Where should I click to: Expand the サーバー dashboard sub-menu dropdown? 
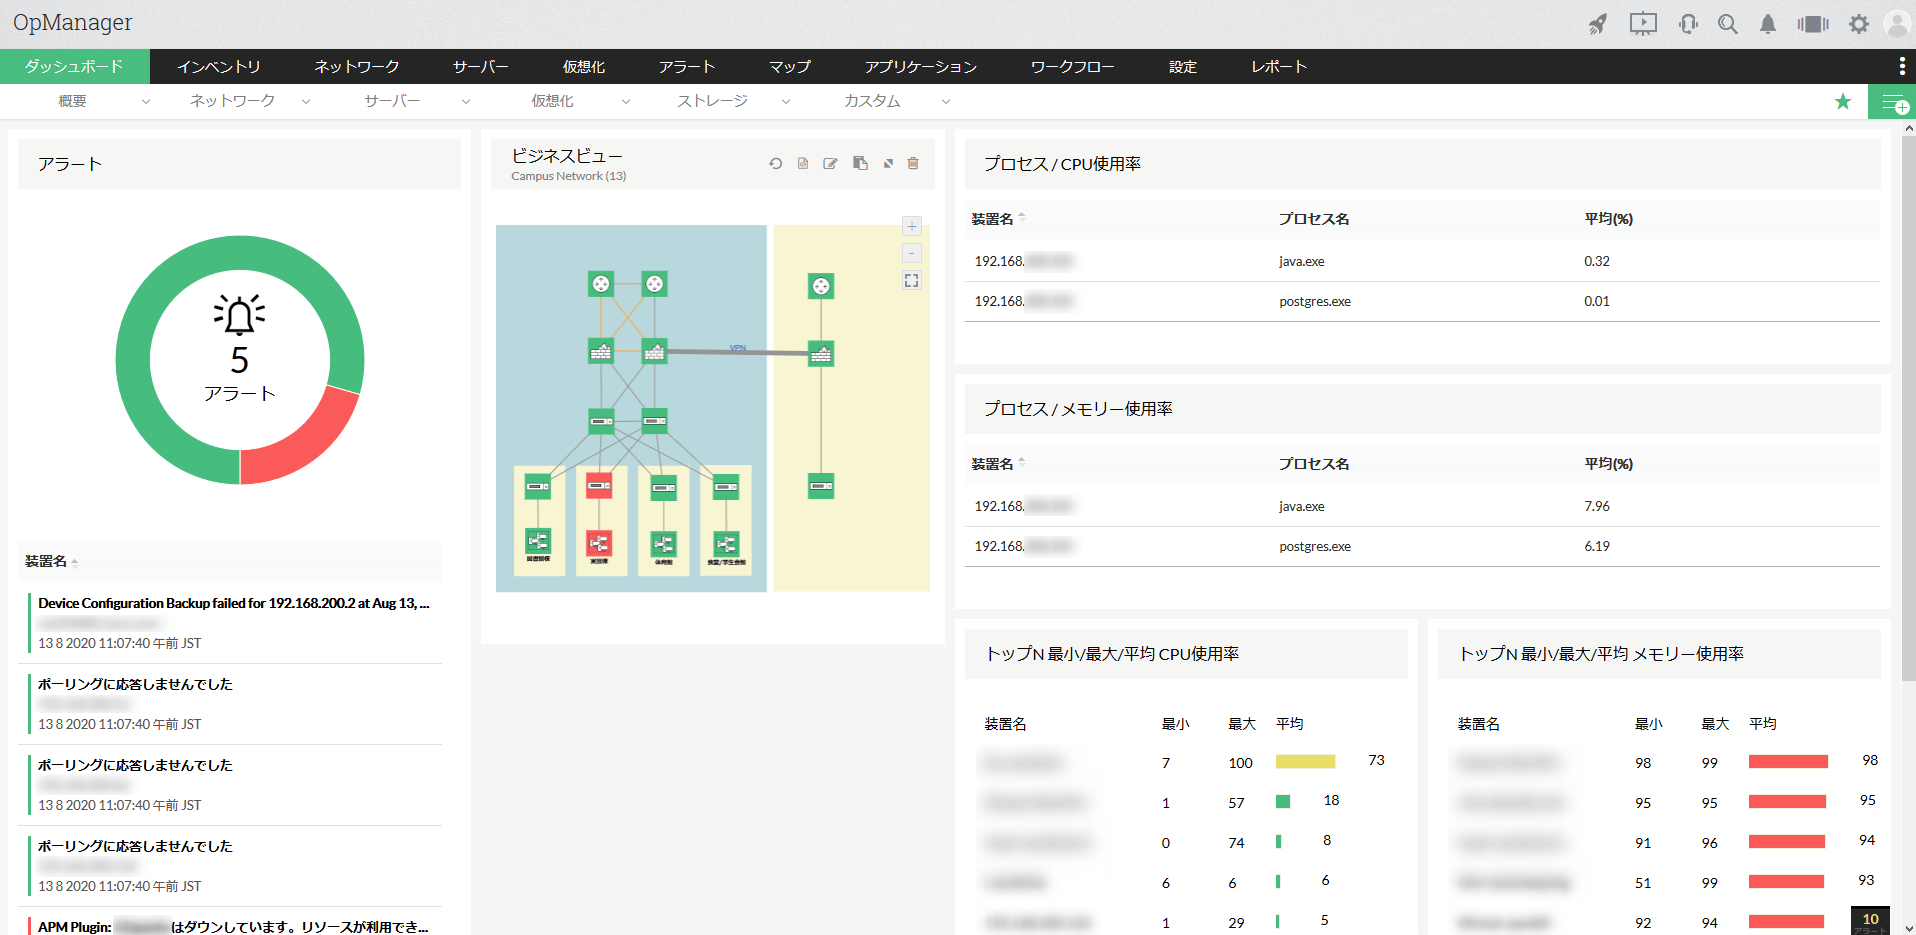466,101
